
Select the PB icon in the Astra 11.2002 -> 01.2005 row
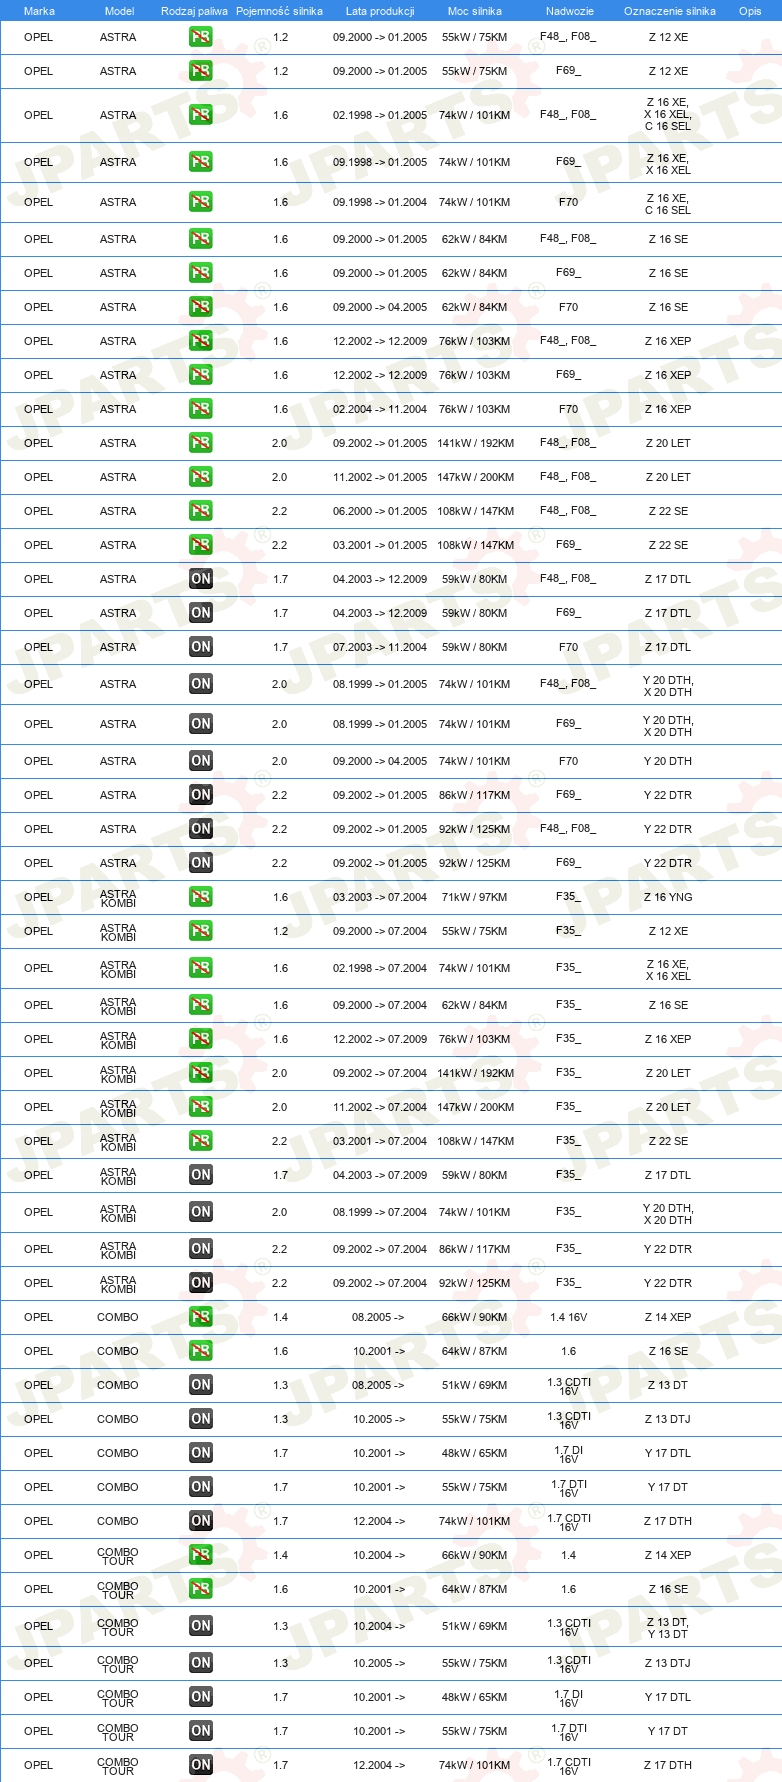[201, 477]
